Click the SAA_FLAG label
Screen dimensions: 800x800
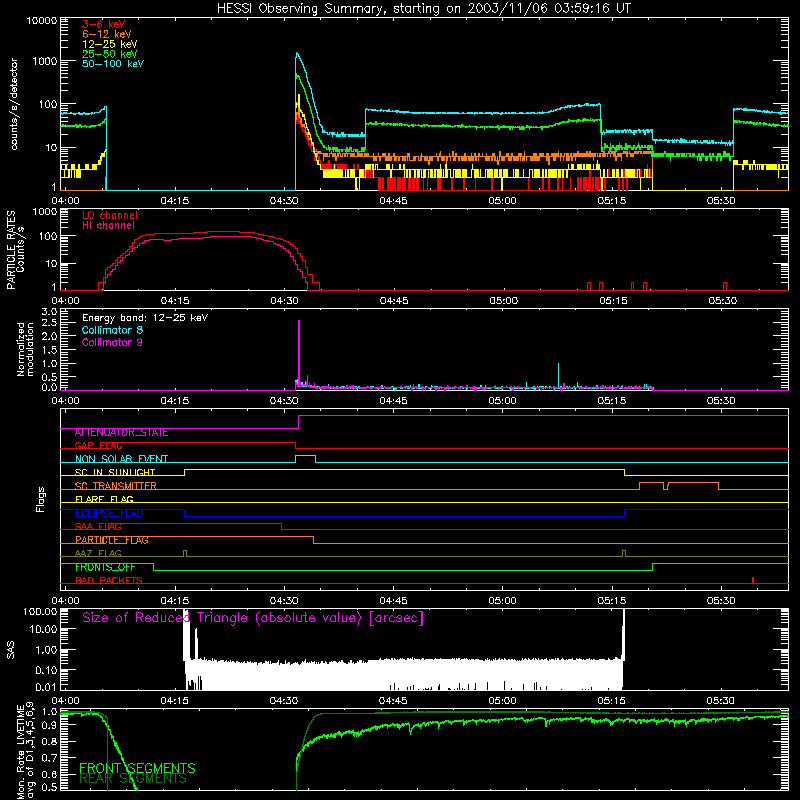[98, 527]
